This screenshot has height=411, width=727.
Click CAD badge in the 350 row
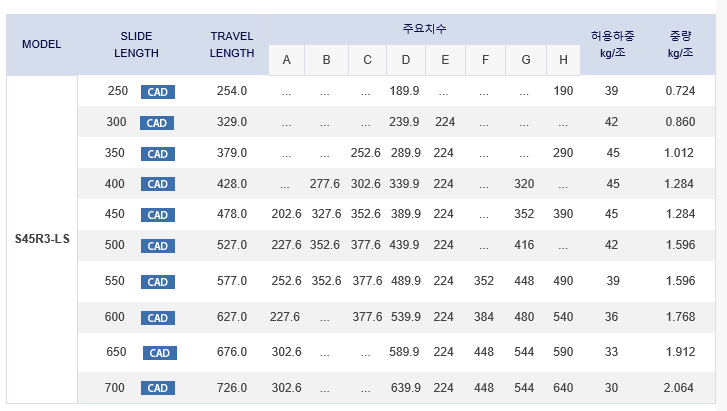point(158,154)
